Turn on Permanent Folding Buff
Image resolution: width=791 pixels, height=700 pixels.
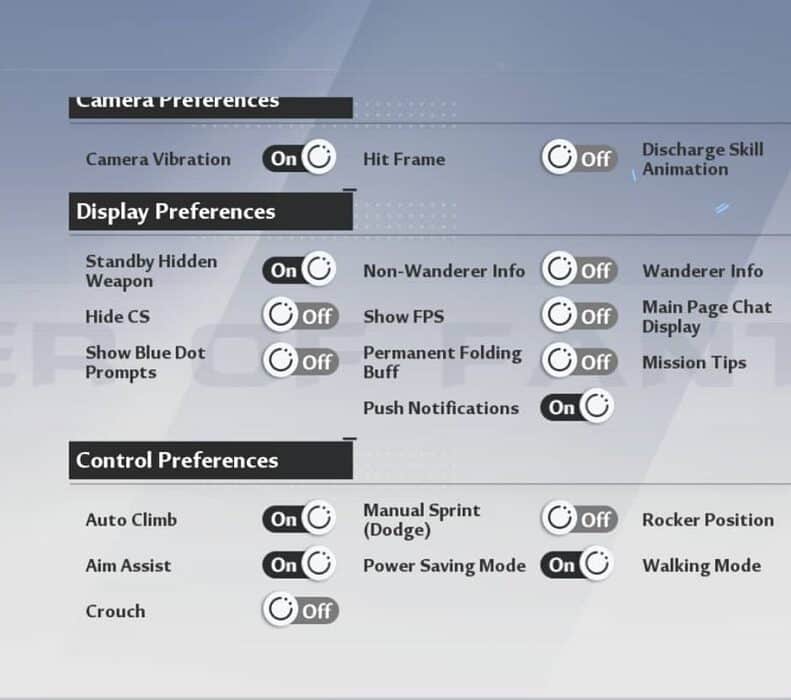(578, 362)
